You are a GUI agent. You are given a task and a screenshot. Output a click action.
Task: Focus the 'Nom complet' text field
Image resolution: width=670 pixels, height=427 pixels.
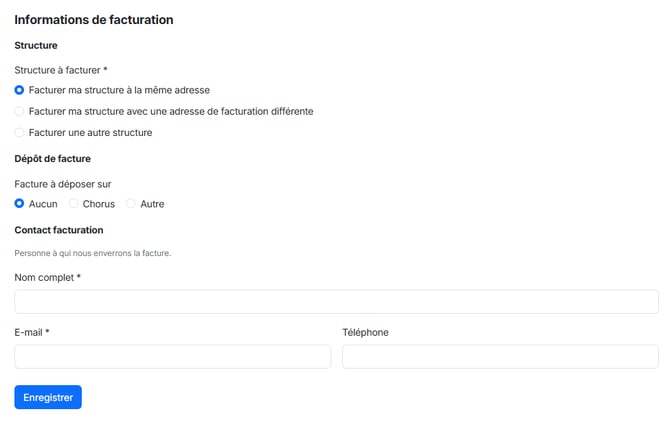(336, 302)
